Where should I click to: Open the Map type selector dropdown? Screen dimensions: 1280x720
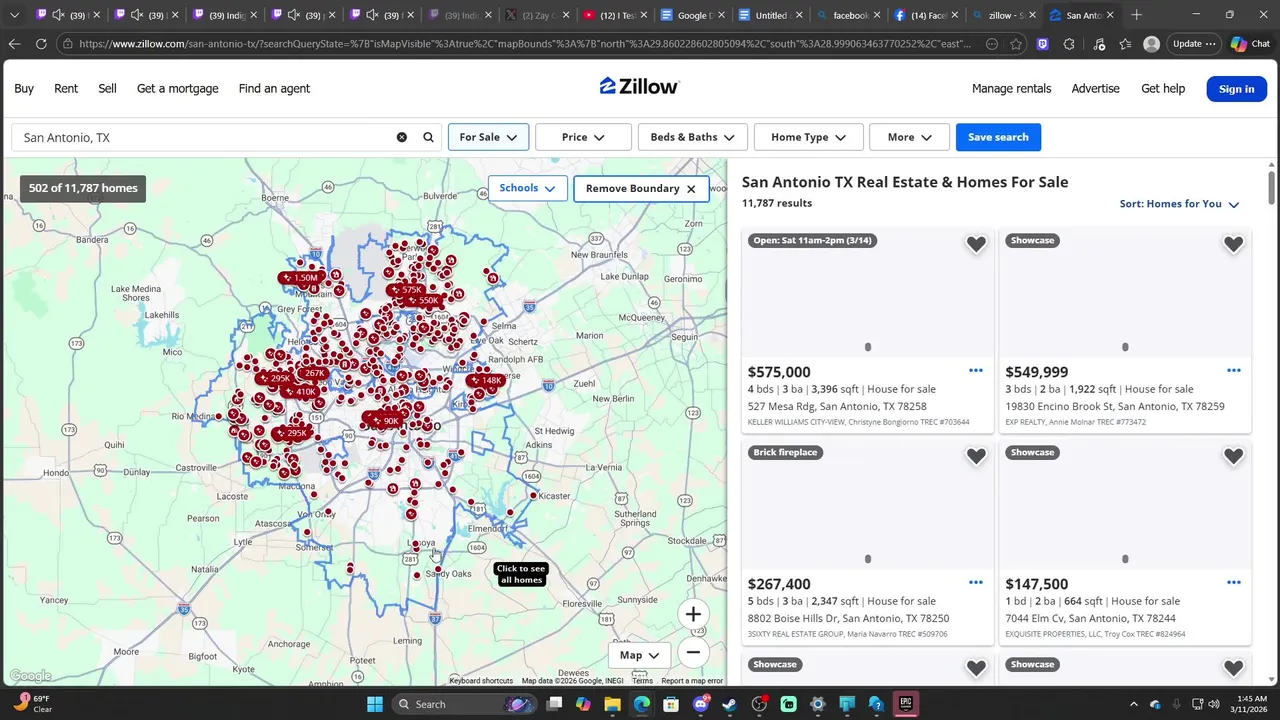[639, 655]
